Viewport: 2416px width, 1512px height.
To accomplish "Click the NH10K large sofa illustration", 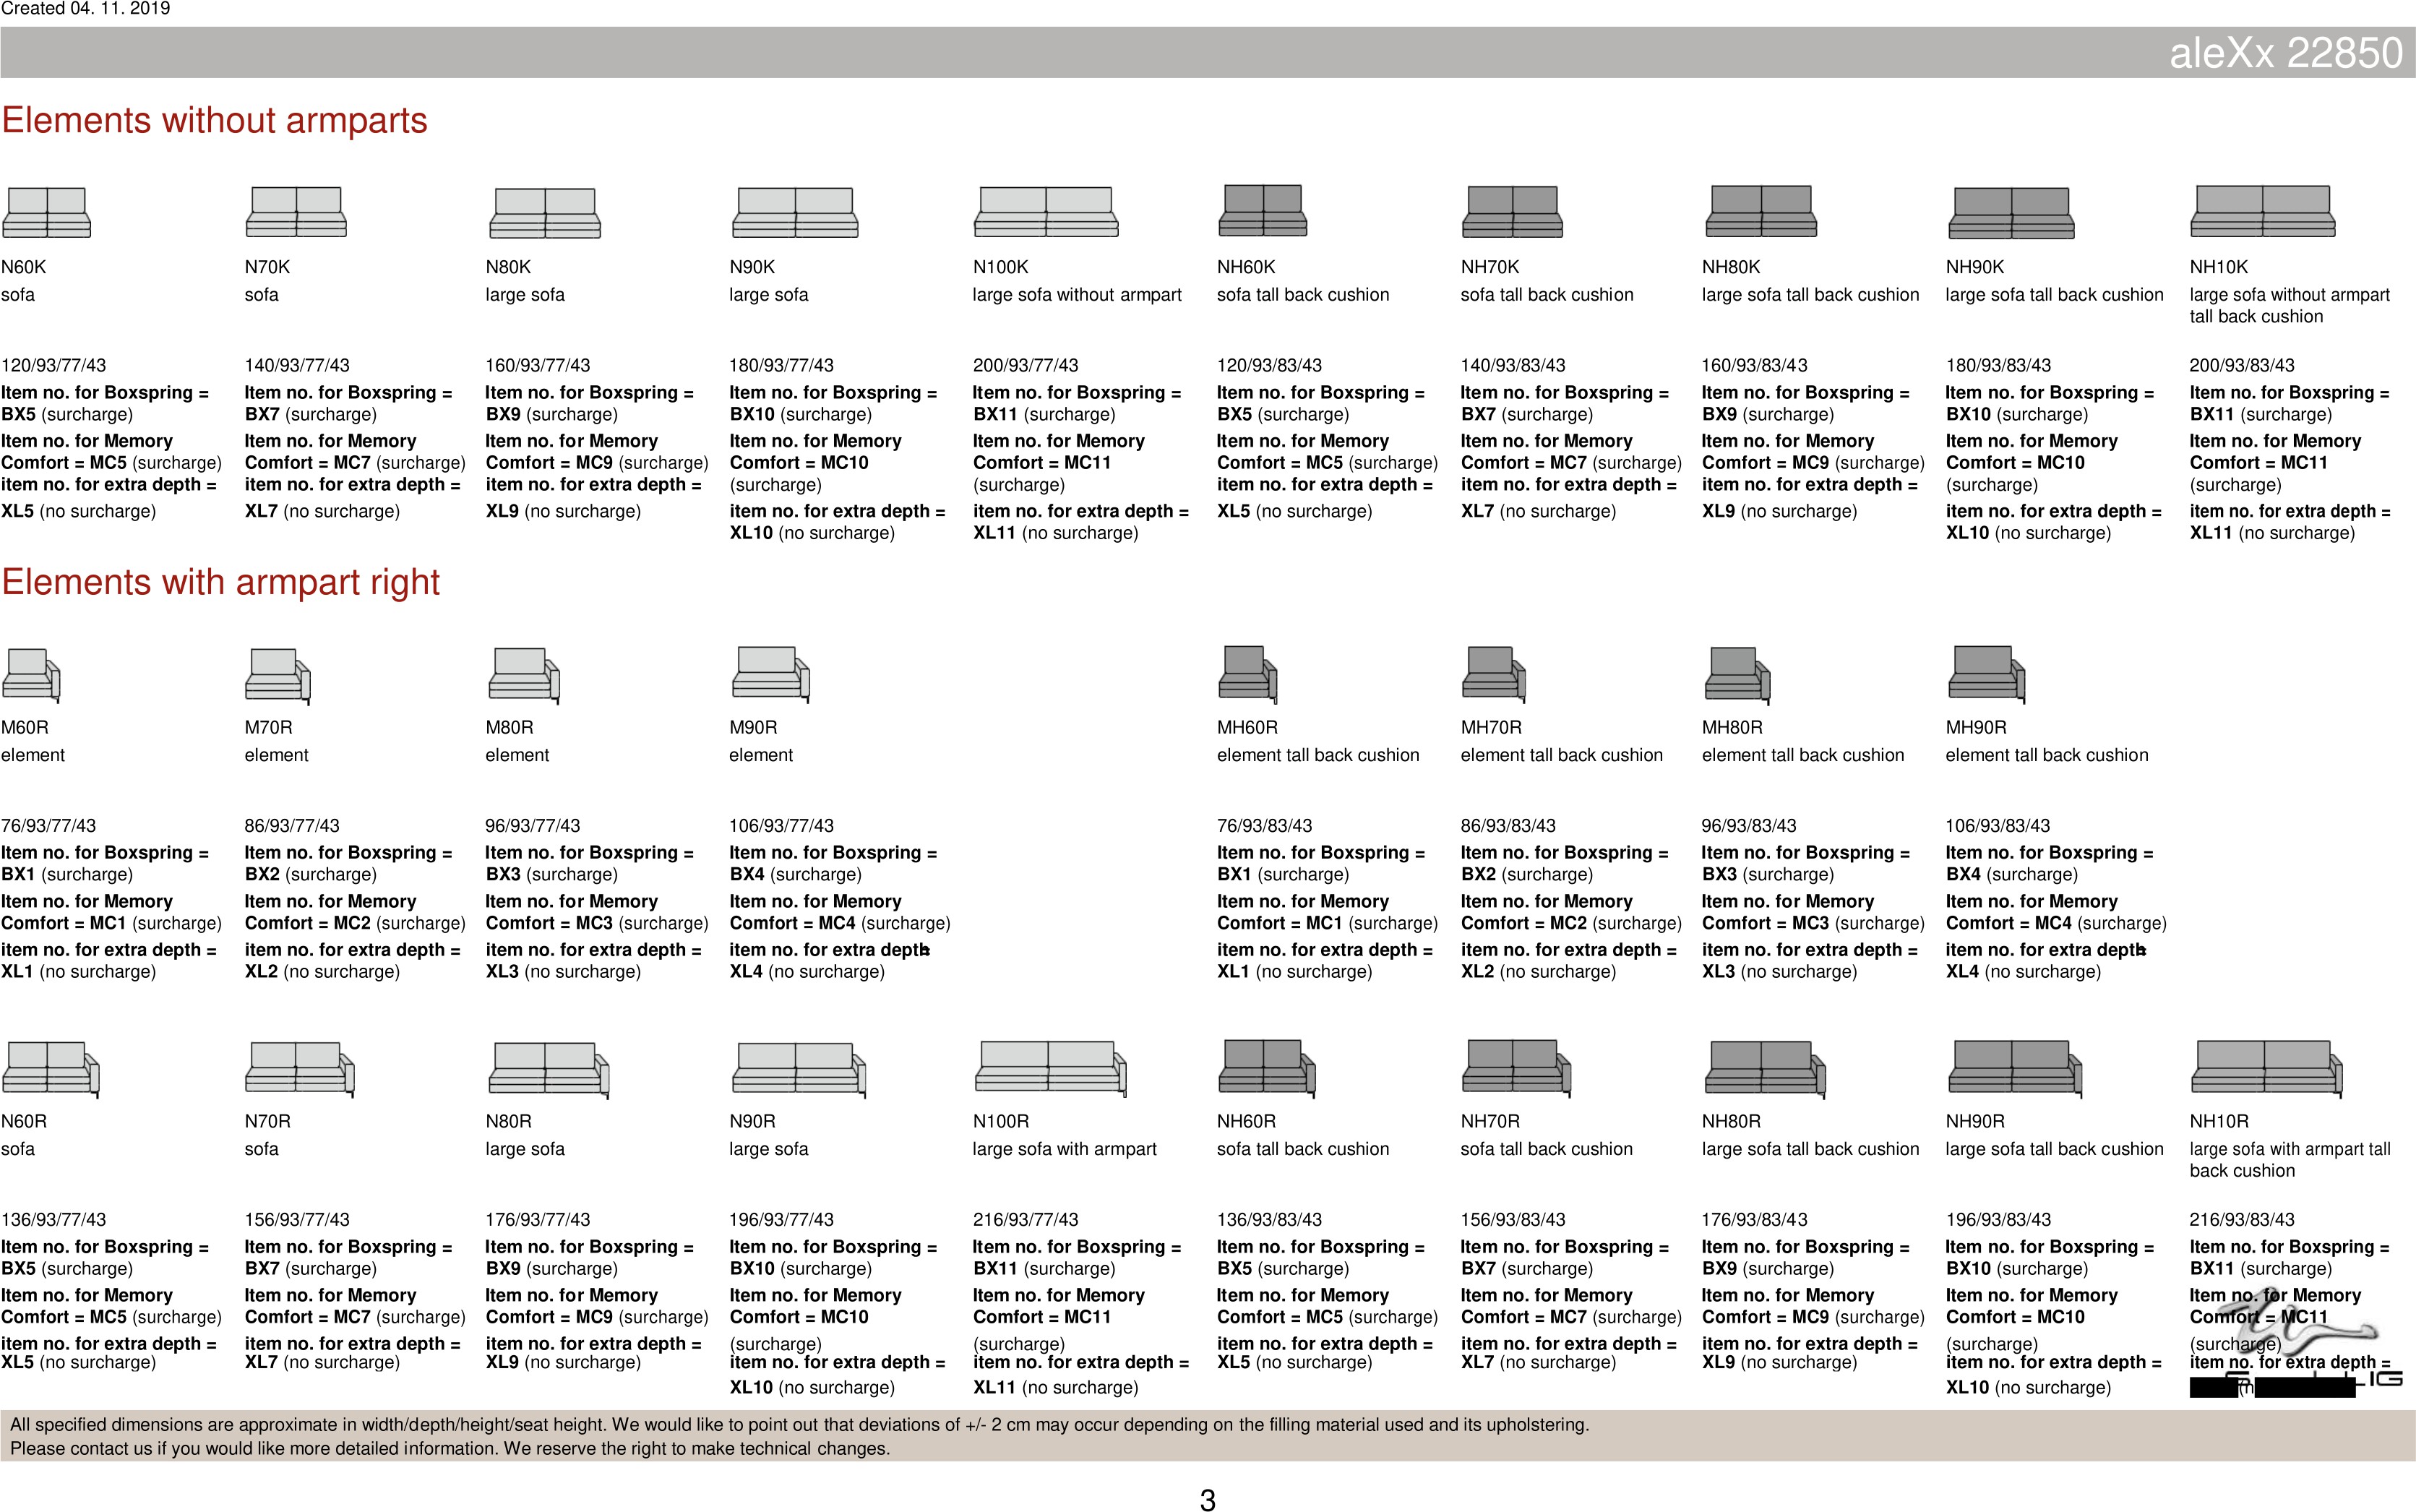I will 2263,211.
